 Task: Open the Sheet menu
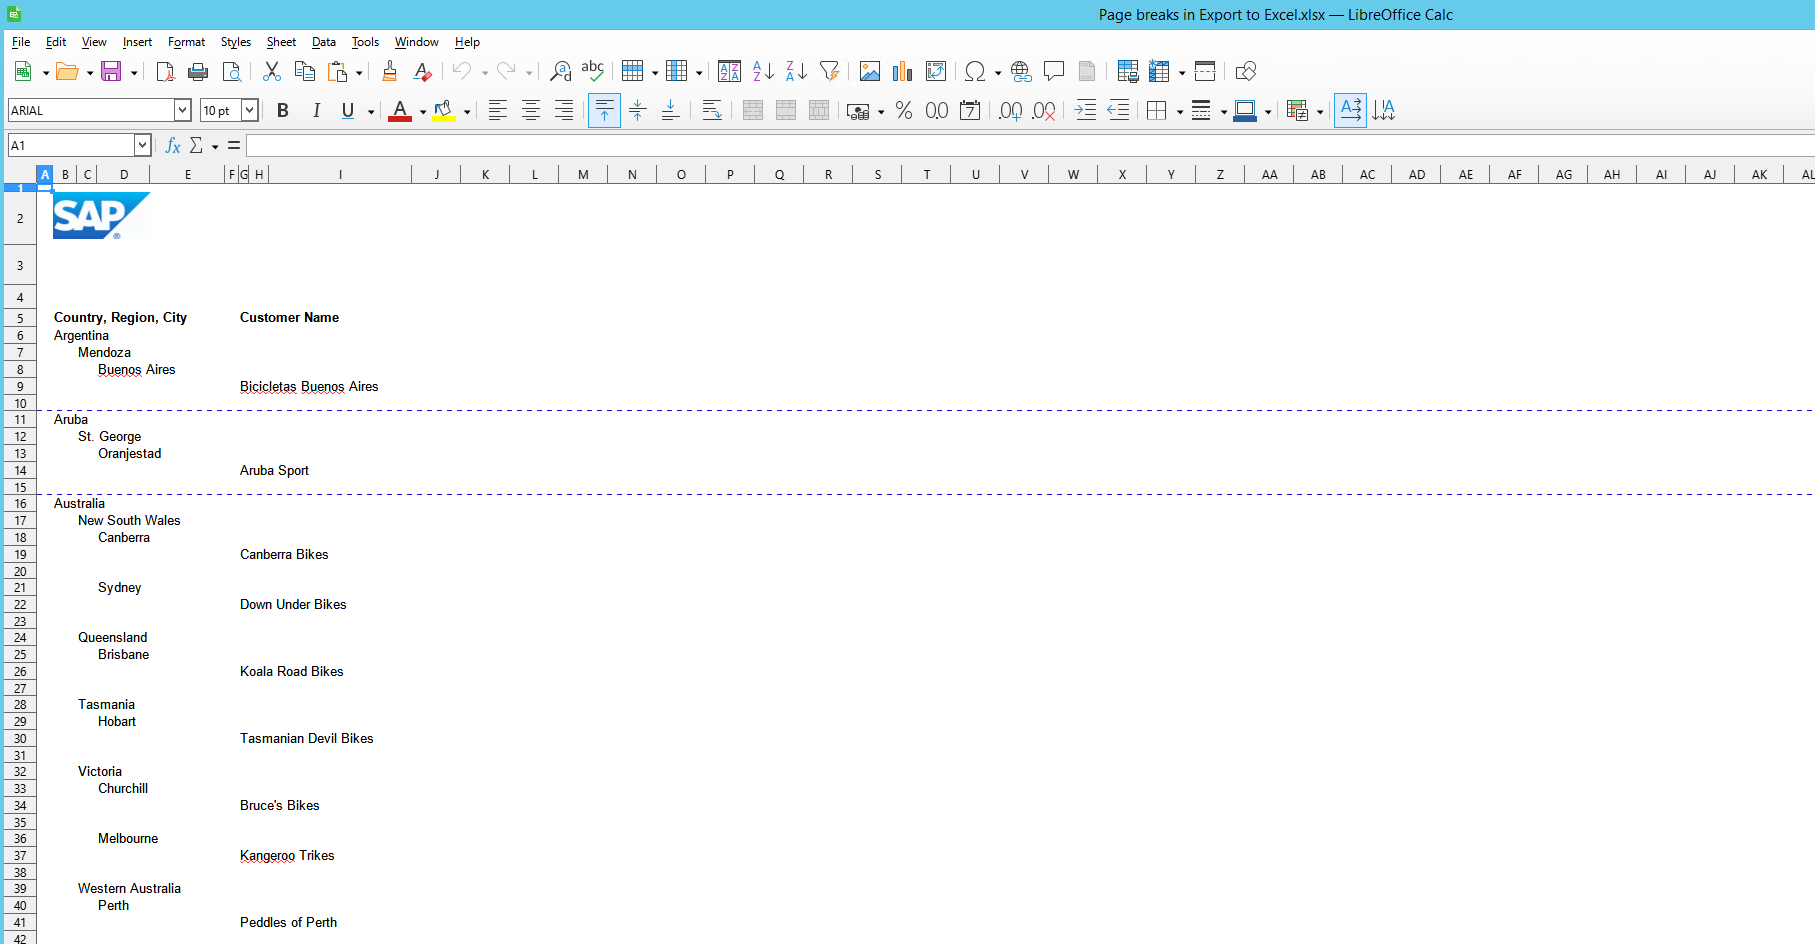click(x=281, y=42)
